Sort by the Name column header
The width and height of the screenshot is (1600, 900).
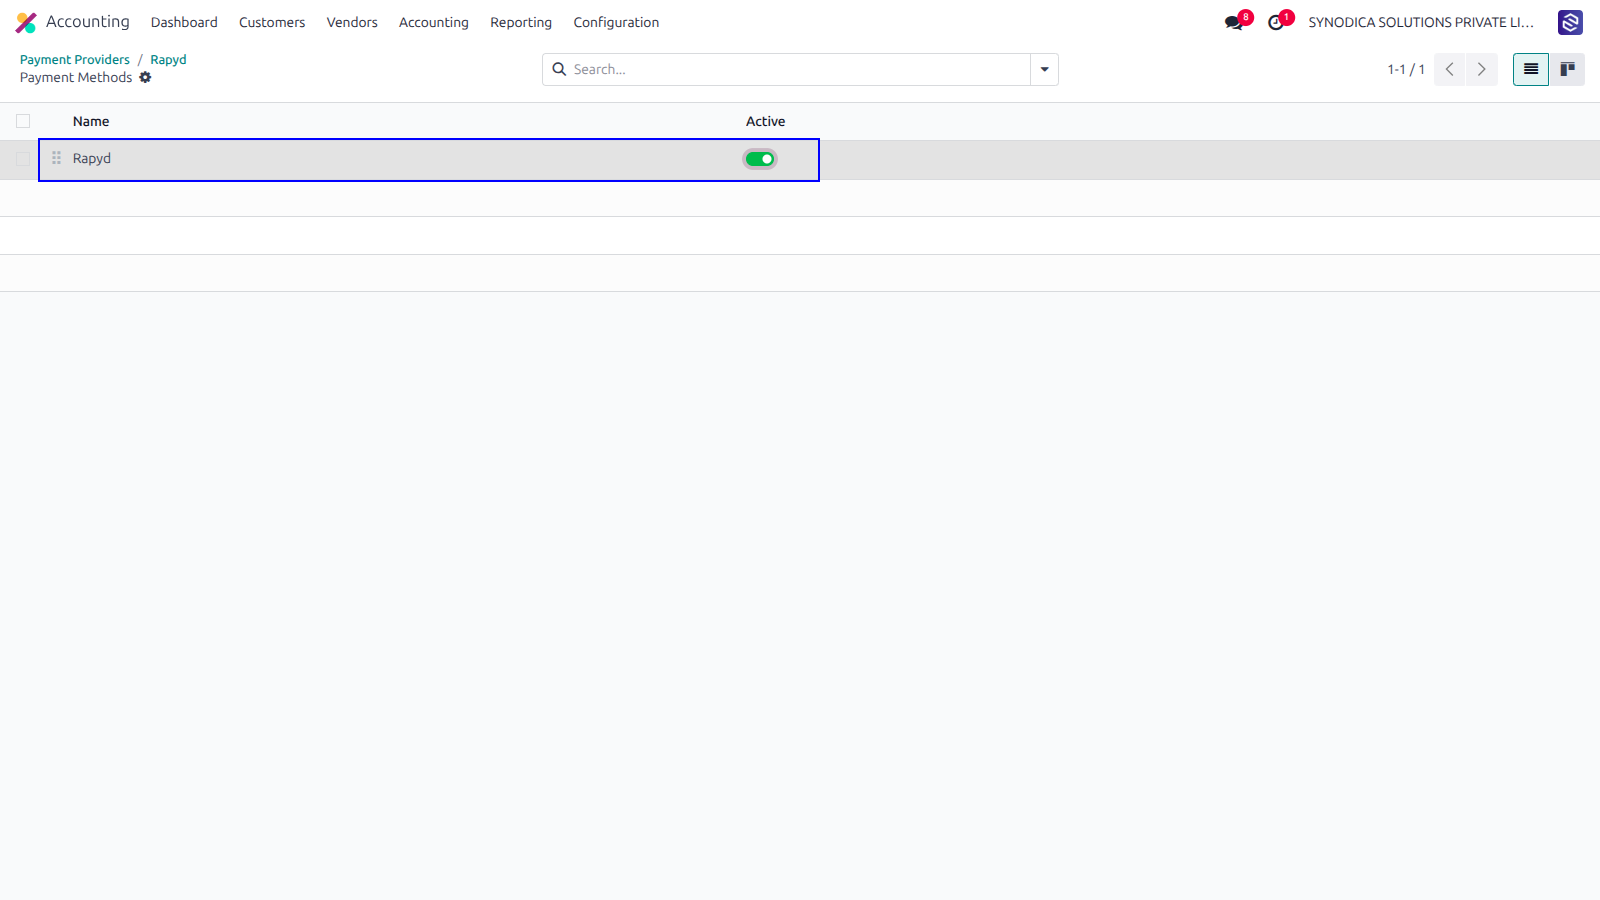pos(91,121)
